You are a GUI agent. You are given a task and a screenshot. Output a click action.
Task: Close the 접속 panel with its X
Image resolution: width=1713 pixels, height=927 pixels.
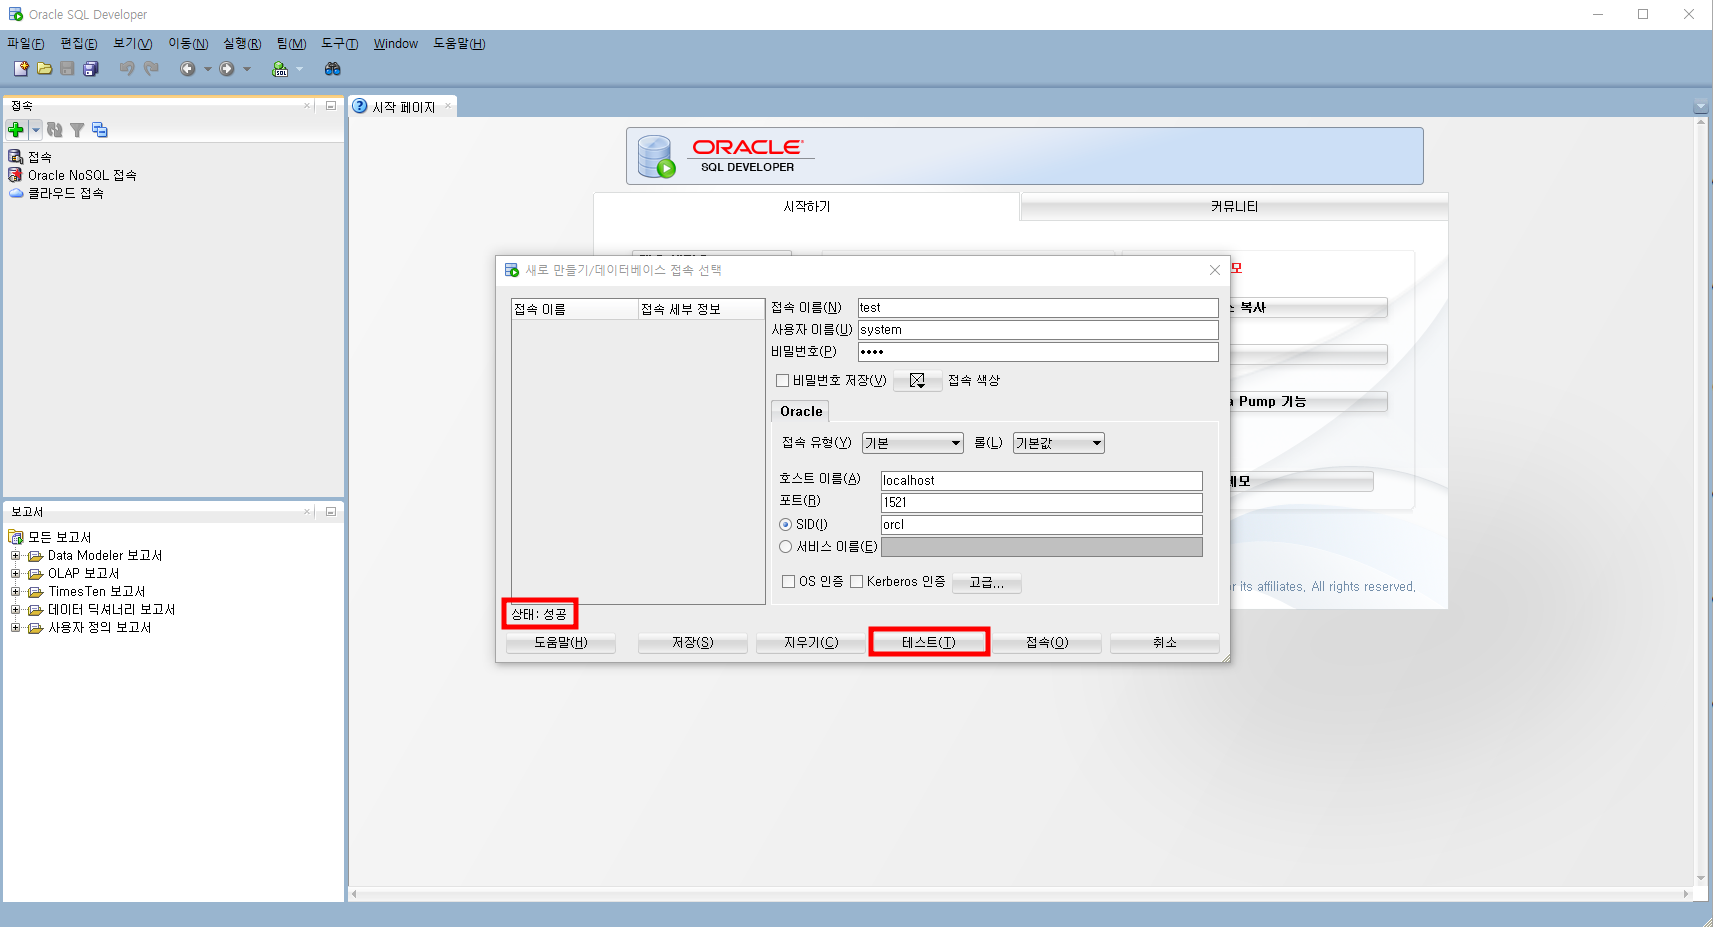(x=308, y=105)
